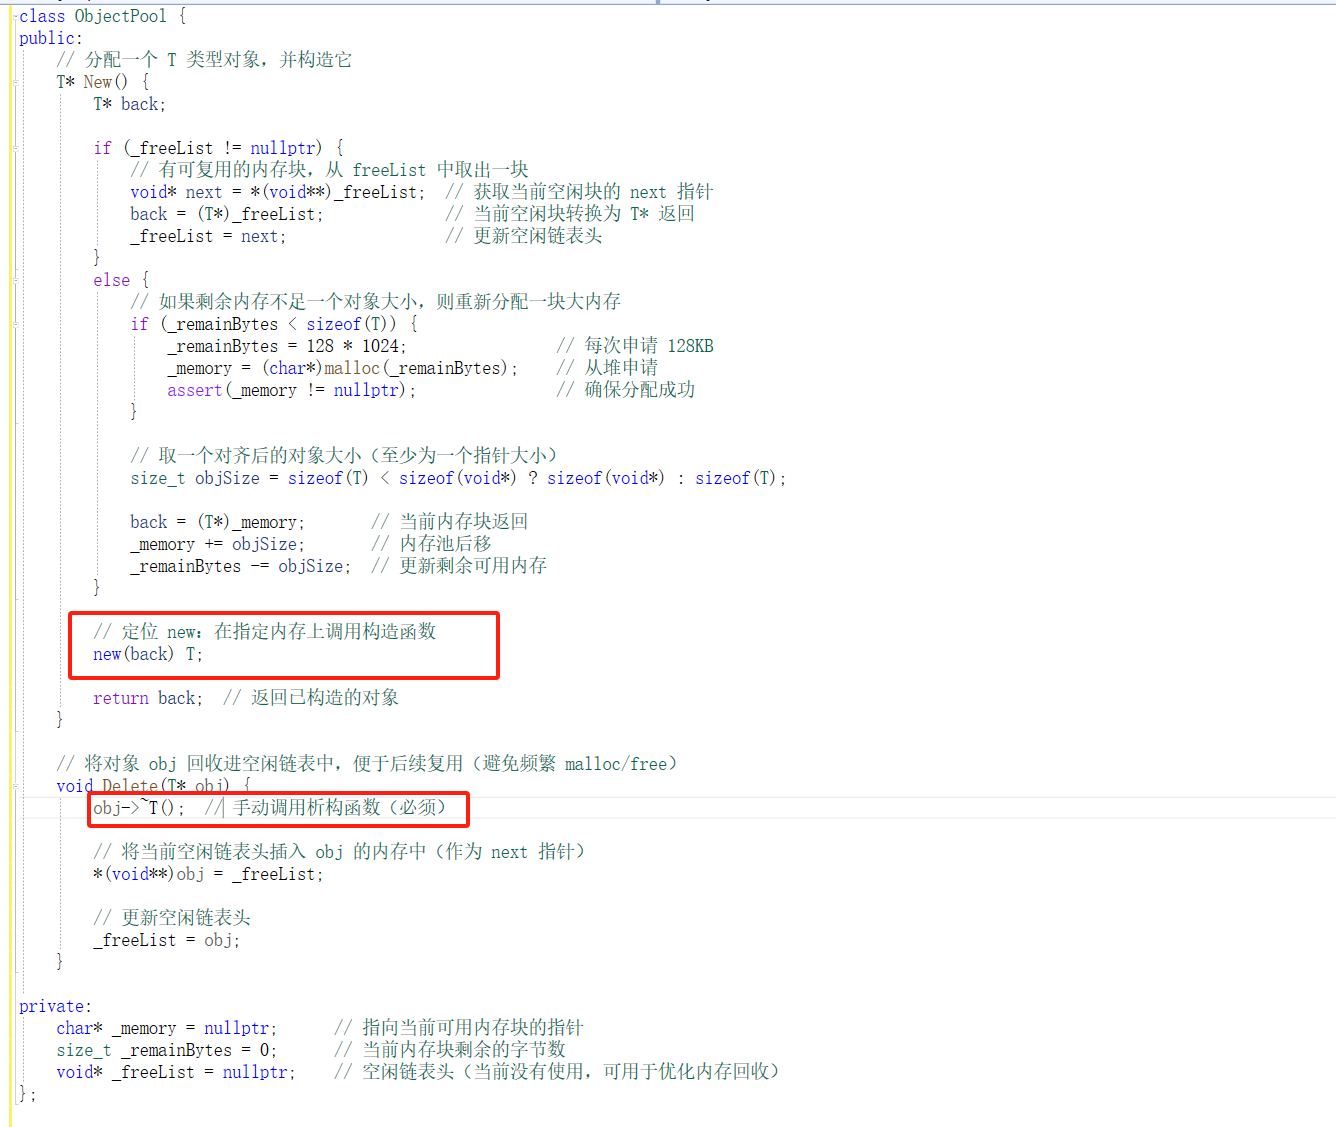Click the 'ObjectPool' class name
Screen dimensions: 1336x1127
(x=121, y=16)
